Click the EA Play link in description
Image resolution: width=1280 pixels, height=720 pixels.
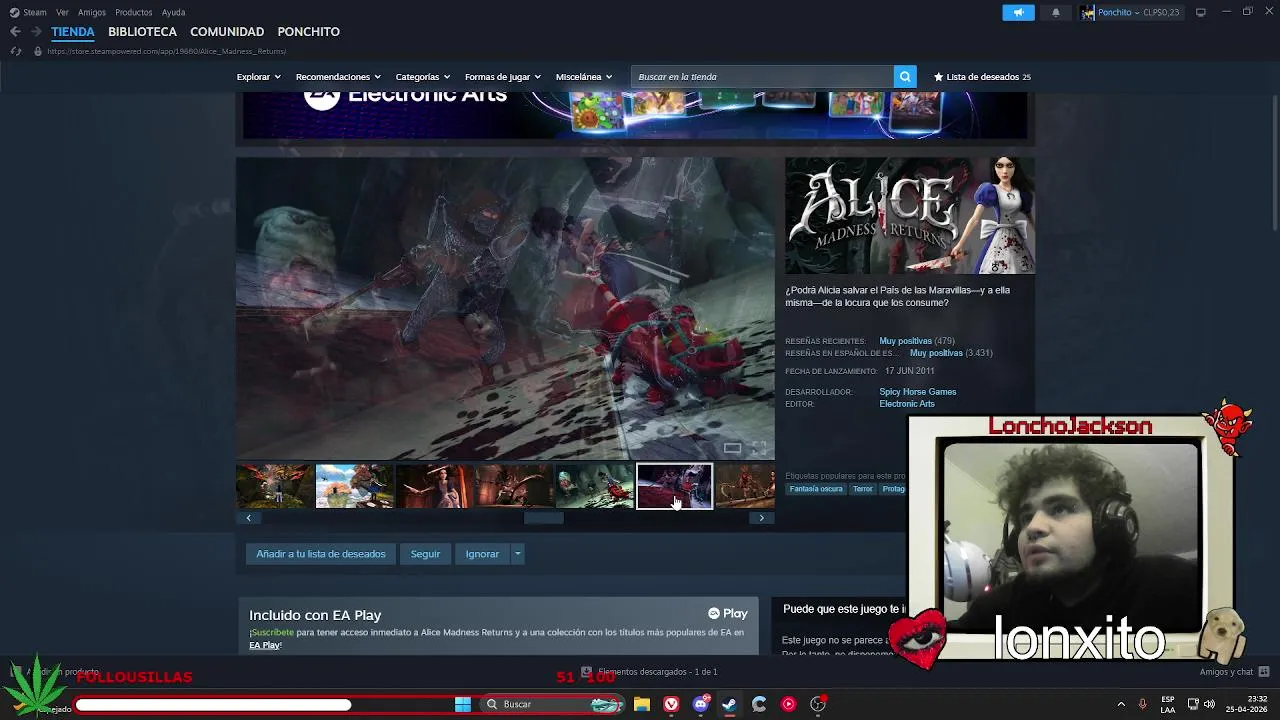(x=264, y=646)
